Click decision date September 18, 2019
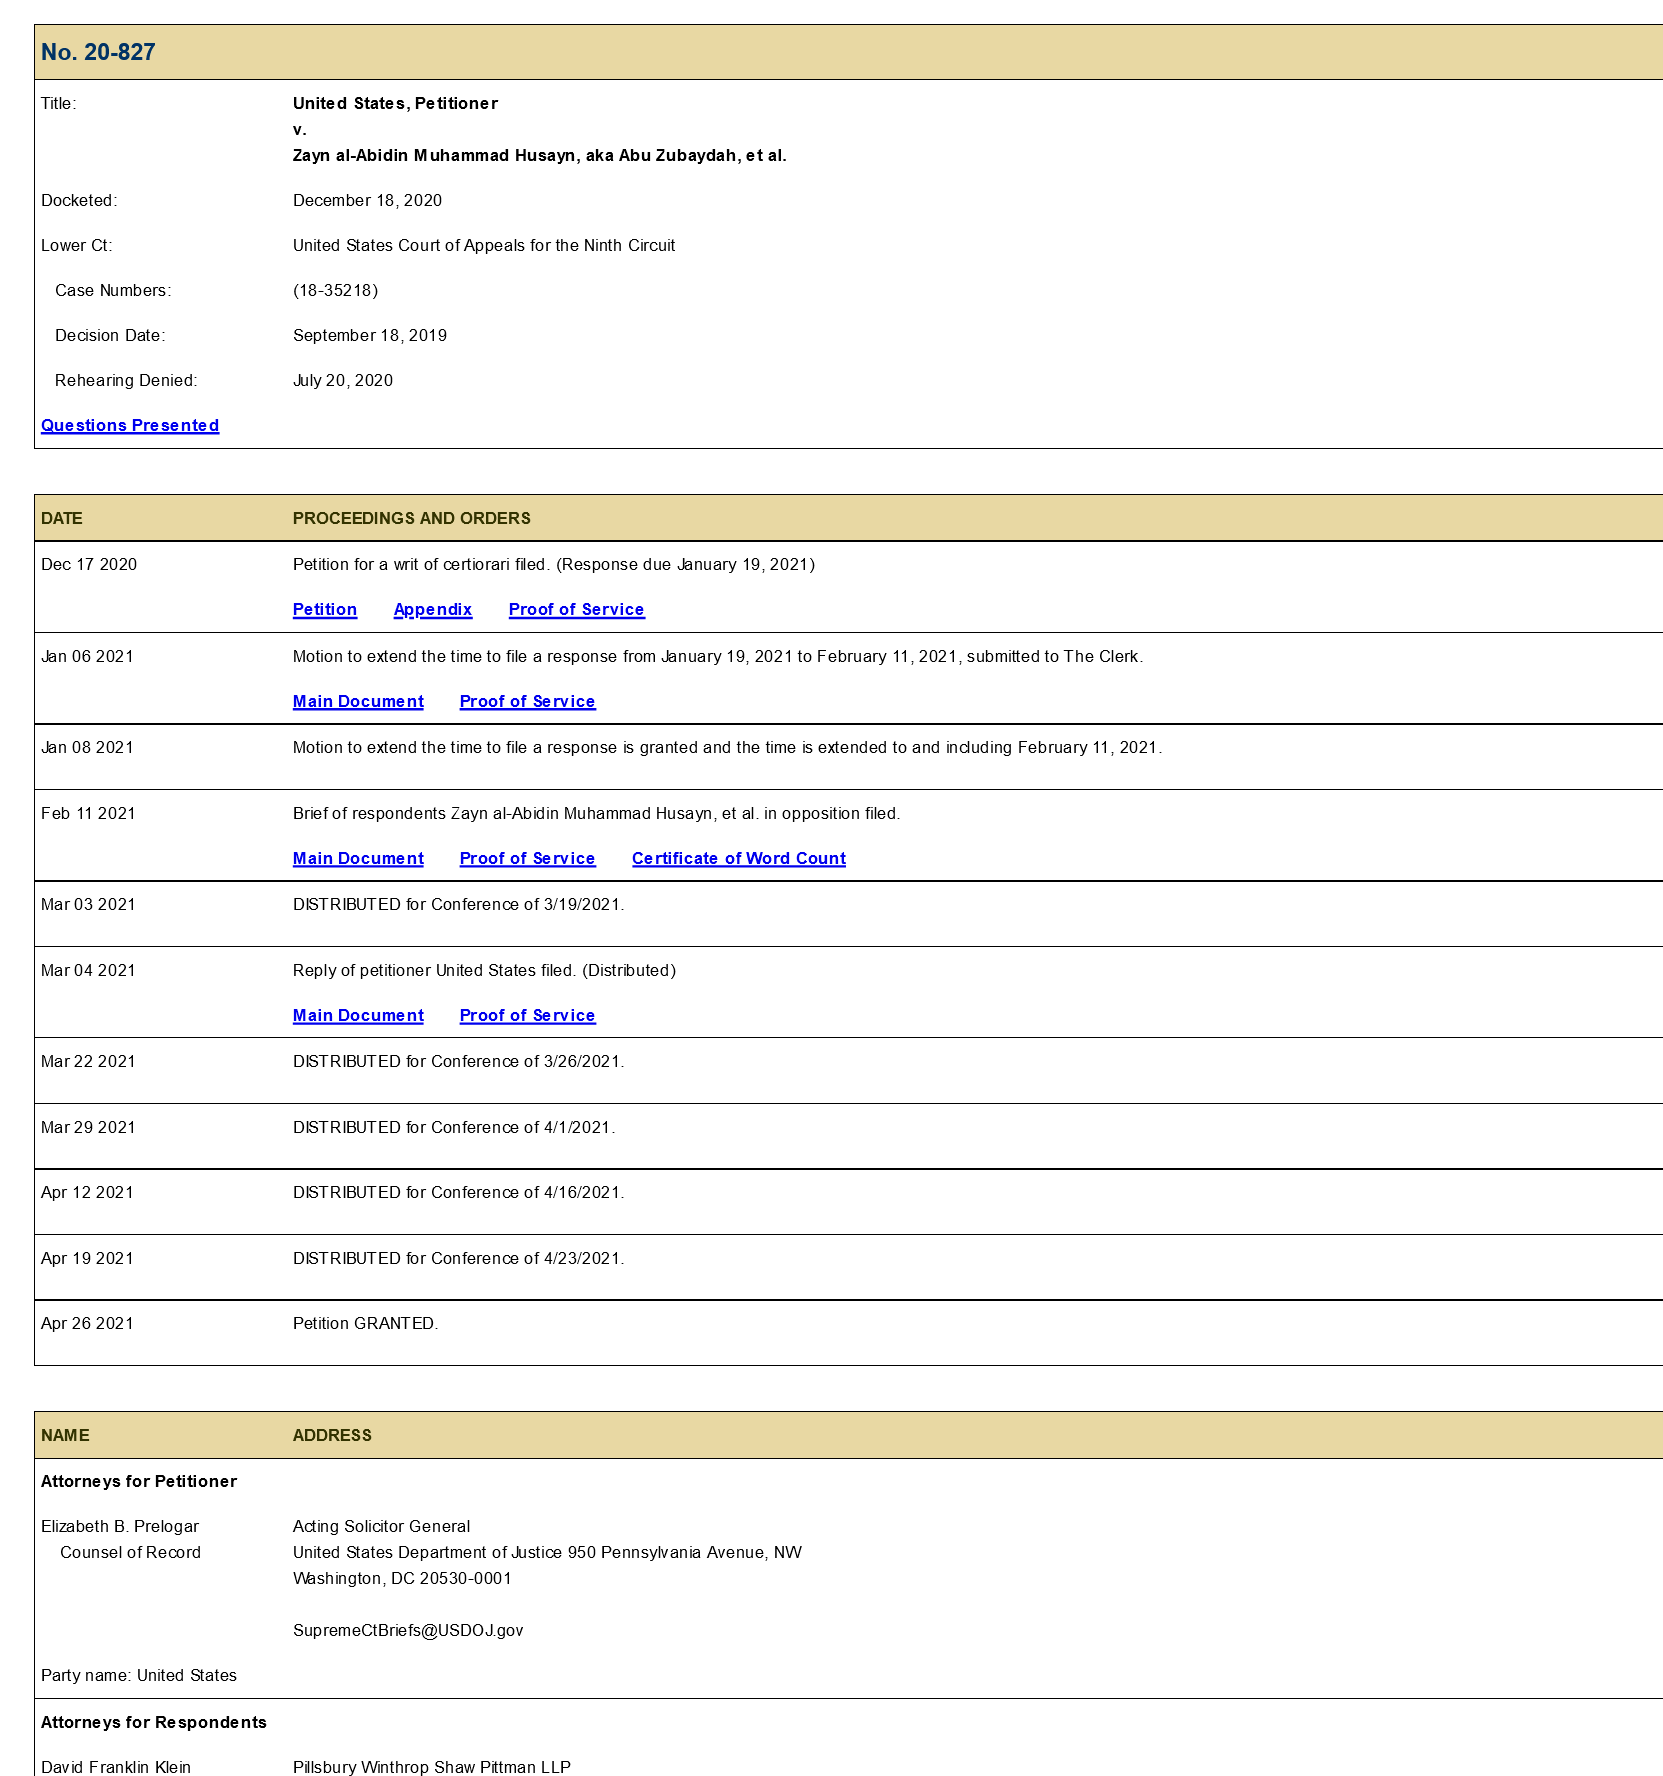Screen dimensions: 1663x1776 (x=370, y=335)
